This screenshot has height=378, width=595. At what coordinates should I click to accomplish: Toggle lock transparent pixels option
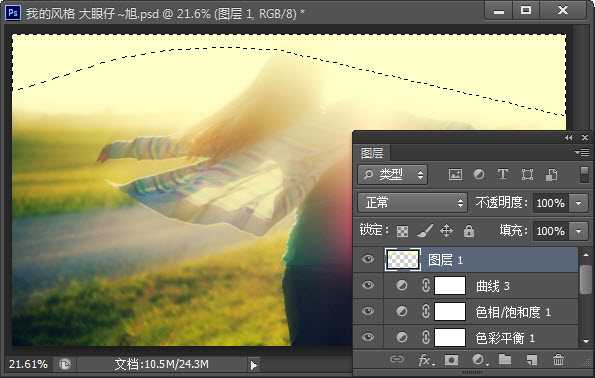pos(402,231)
